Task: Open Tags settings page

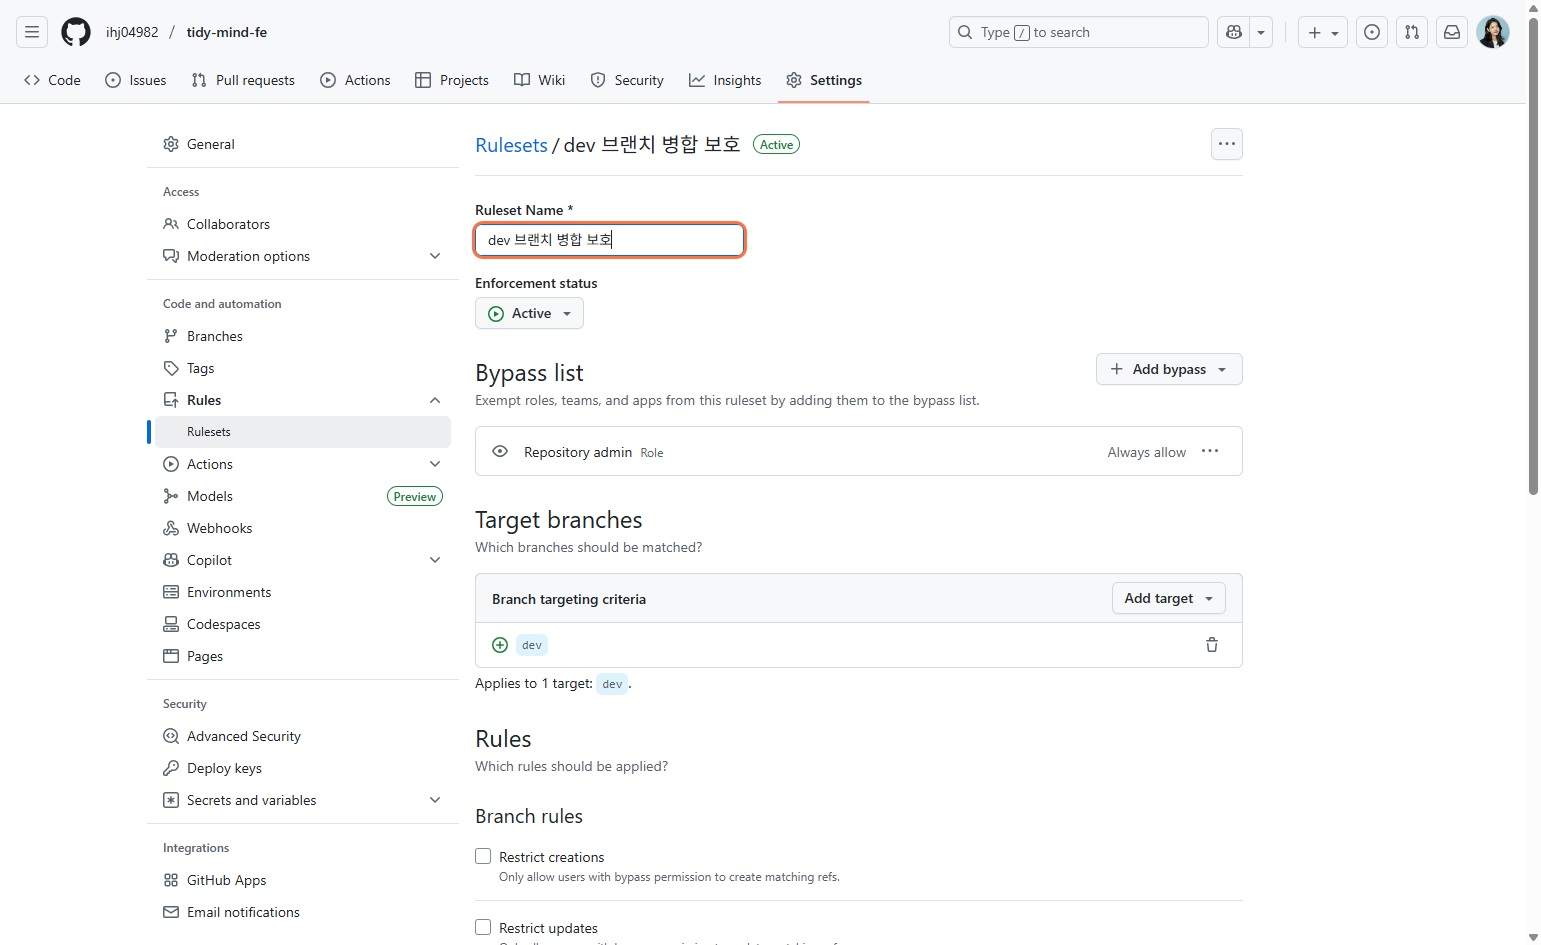Action: tap(303, 368)
